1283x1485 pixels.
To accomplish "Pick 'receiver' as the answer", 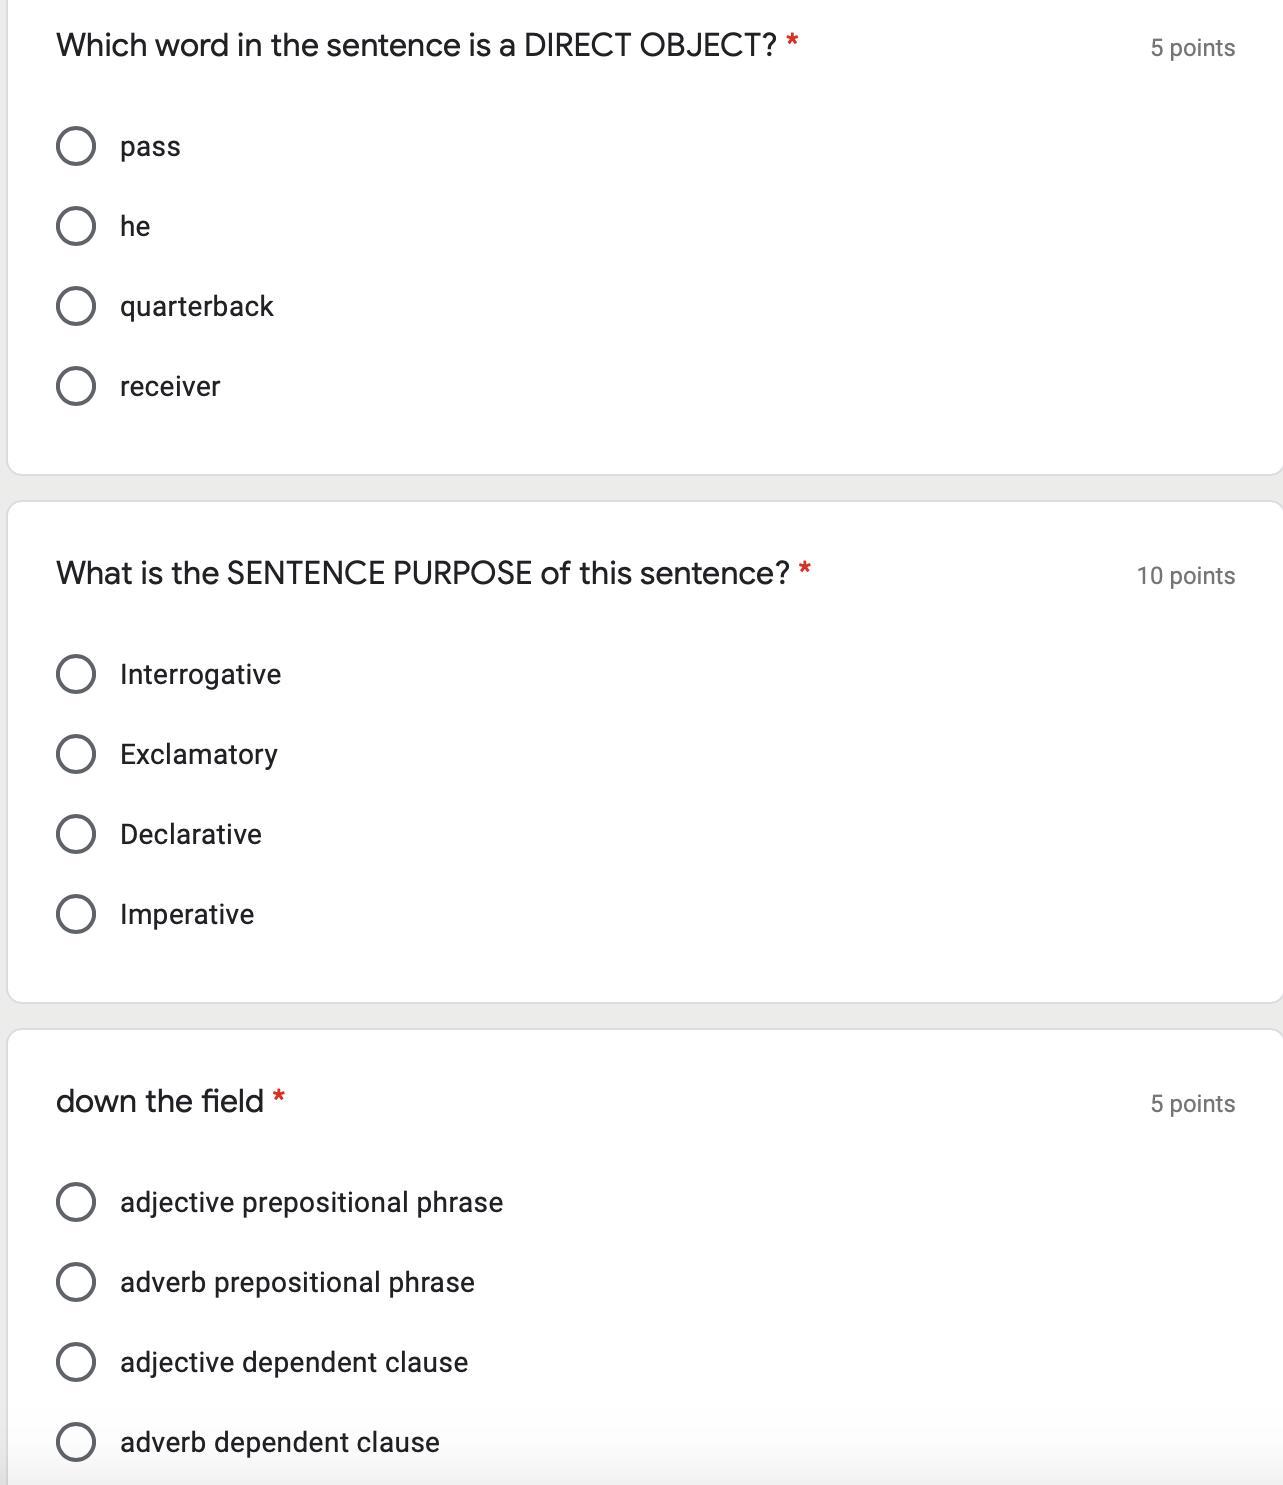I will point(76,386).
